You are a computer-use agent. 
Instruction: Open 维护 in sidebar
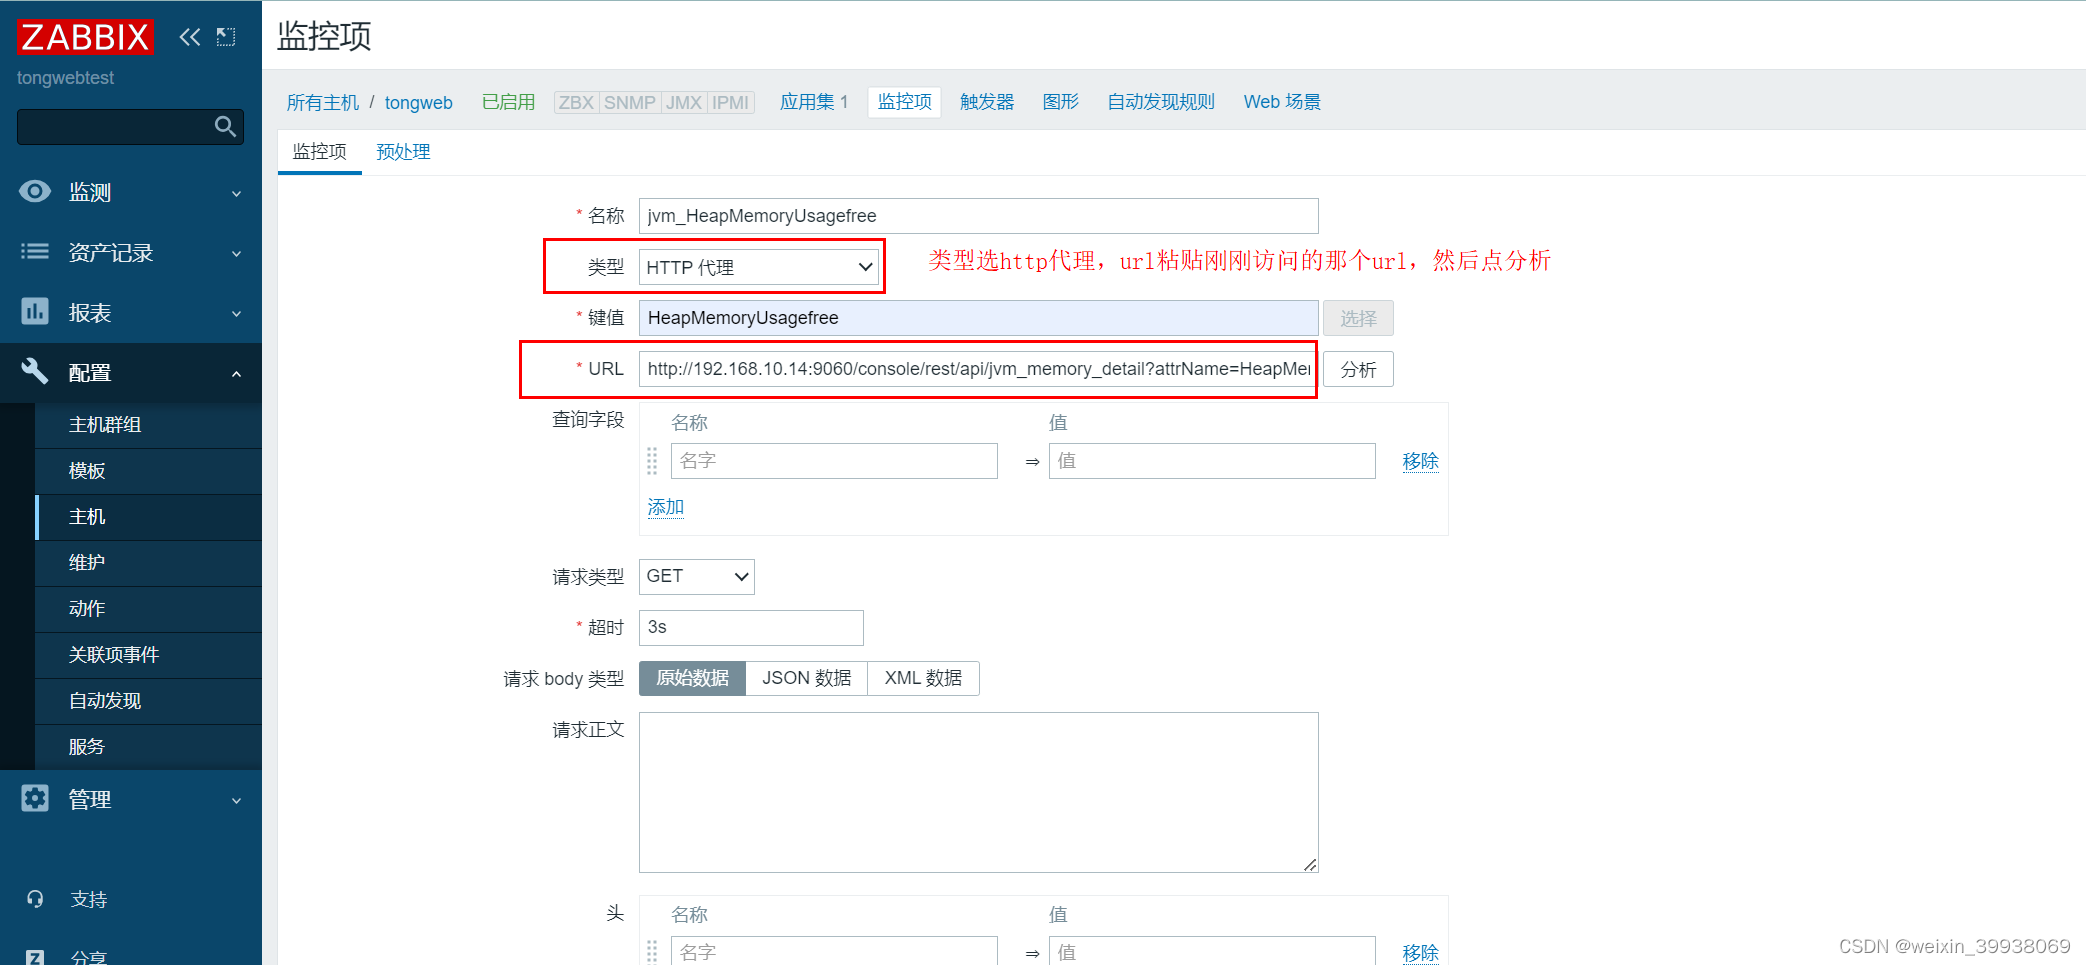pyautogui.click(x=148, y=563)
